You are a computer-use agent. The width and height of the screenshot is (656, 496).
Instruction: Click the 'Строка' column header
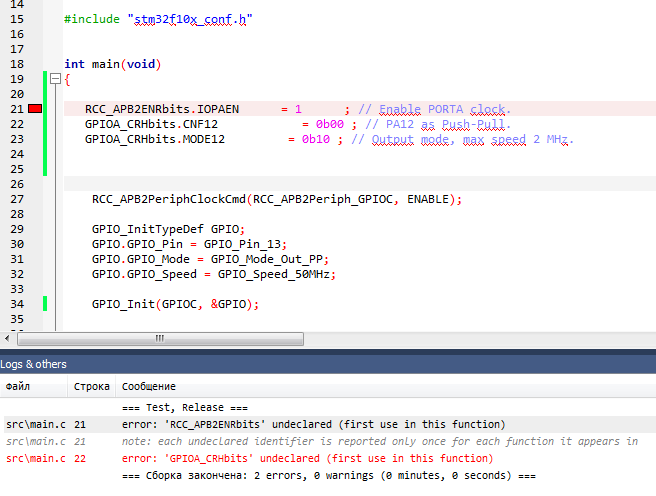pos(91,386)
